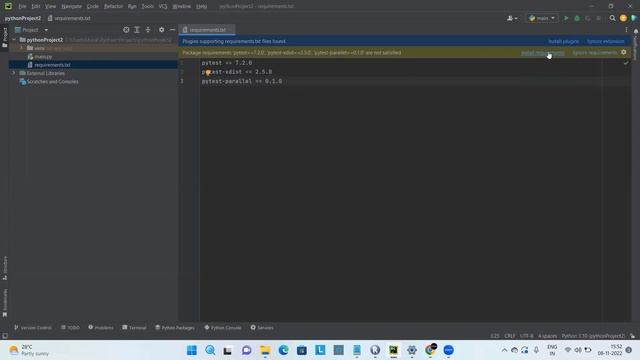Open the Problems tool window

pyautogui.click(x=101, y=328)
